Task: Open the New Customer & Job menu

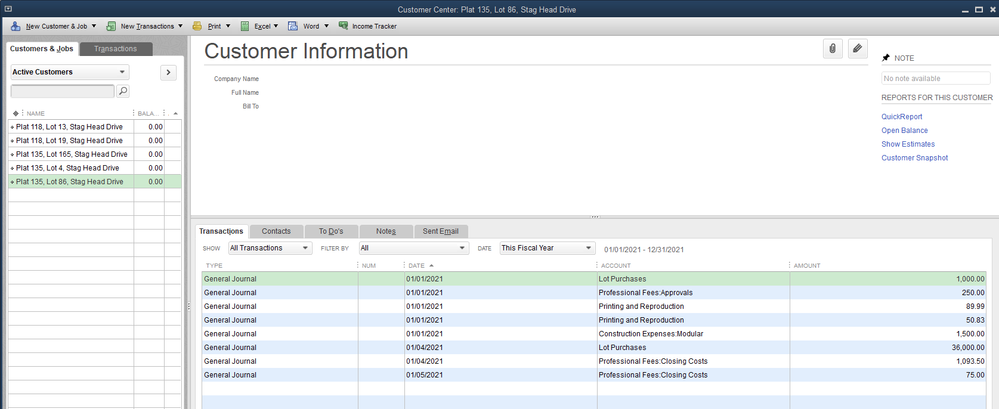Action: pyautogui.click(x=54, y=26)
